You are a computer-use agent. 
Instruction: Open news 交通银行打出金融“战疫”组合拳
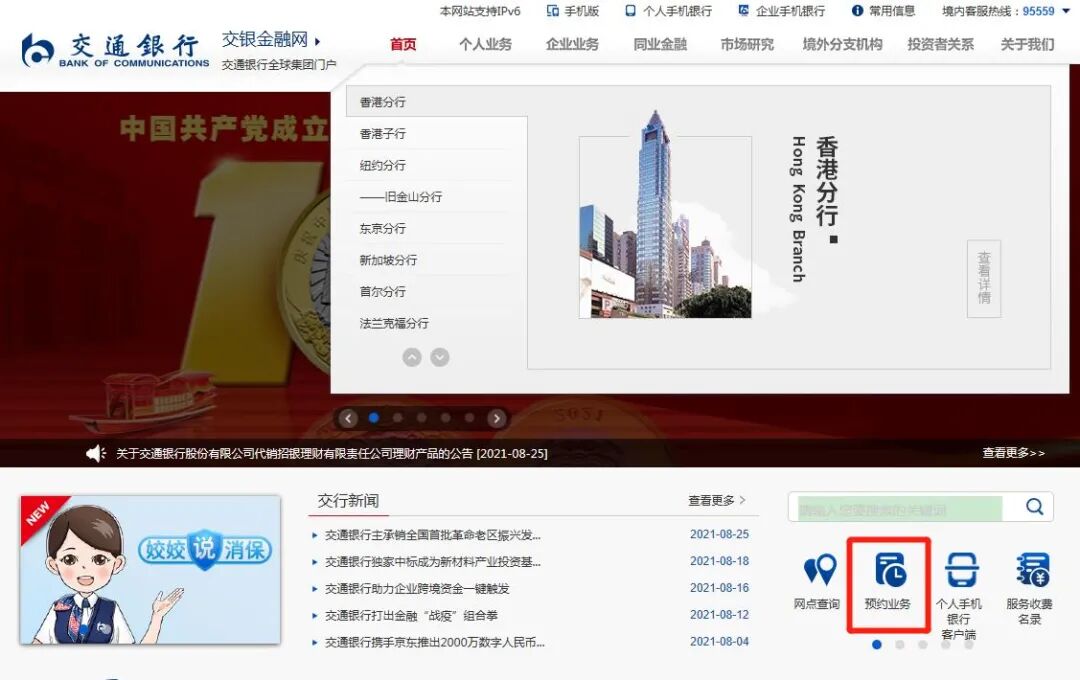coord(411,615)
